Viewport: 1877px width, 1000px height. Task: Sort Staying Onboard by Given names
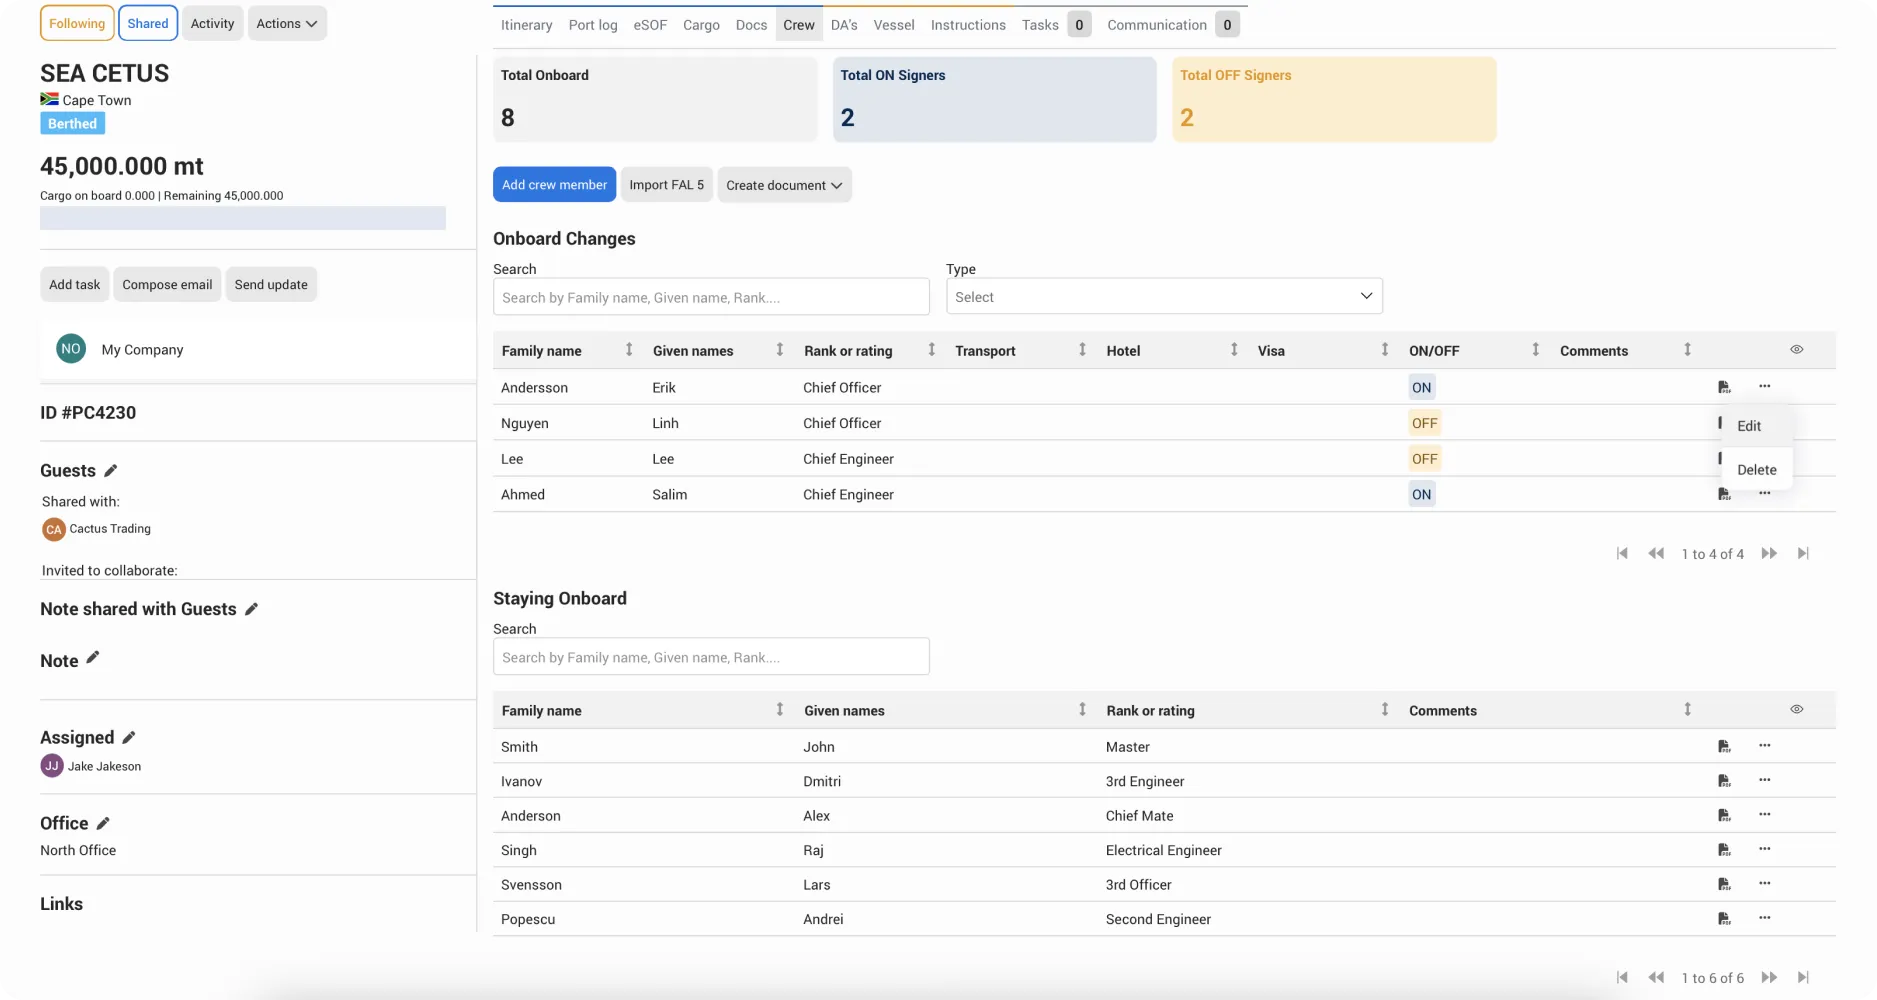pyautogui.click(x=1082, y=709)
